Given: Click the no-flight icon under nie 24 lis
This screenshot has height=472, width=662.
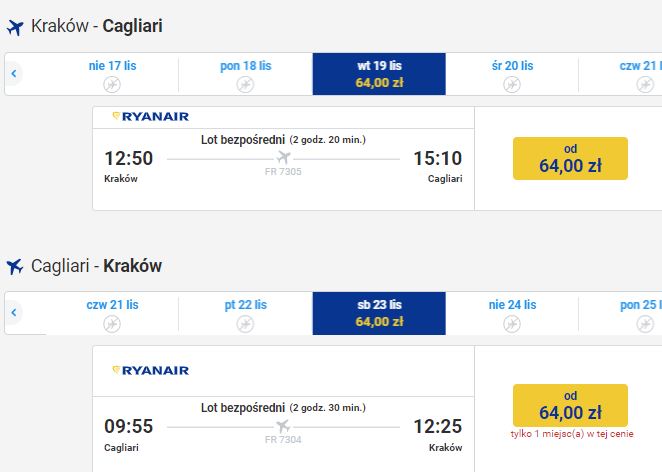Looking at the screenshot, I should point(512,324).
